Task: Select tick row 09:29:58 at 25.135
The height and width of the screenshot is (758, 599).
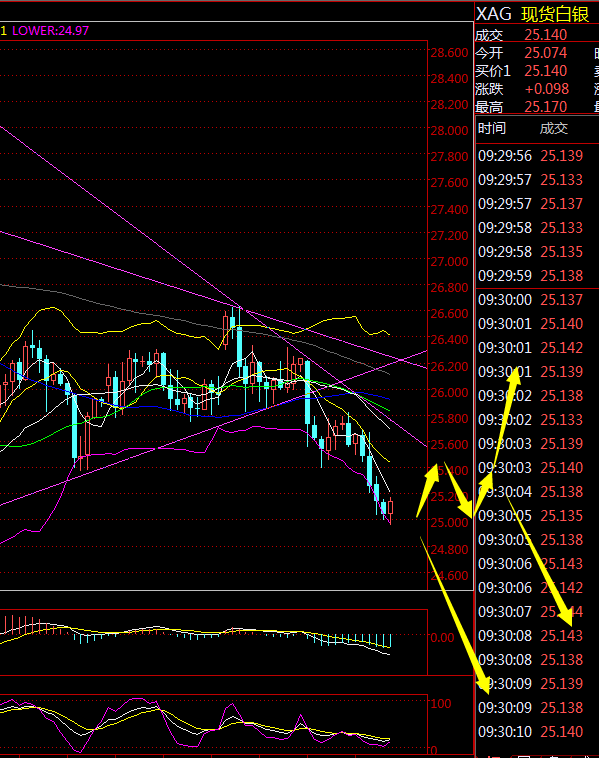Action: coord(530,252)
